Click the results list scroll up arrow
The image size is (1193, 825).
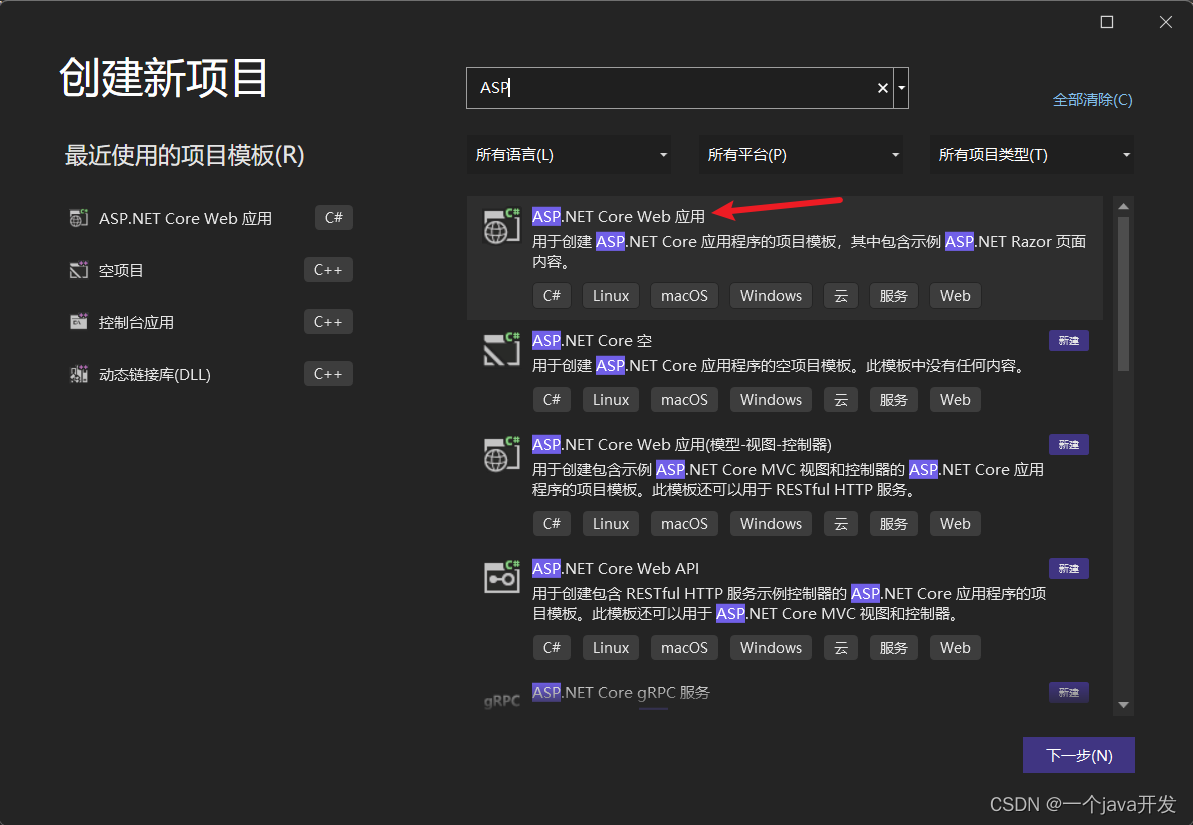click(1124, 207)
